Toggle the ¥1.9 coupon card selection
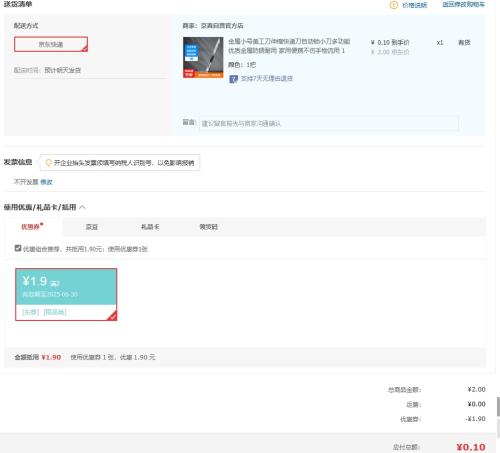Screen dimensions: 500x453 (x=66, y=295)
